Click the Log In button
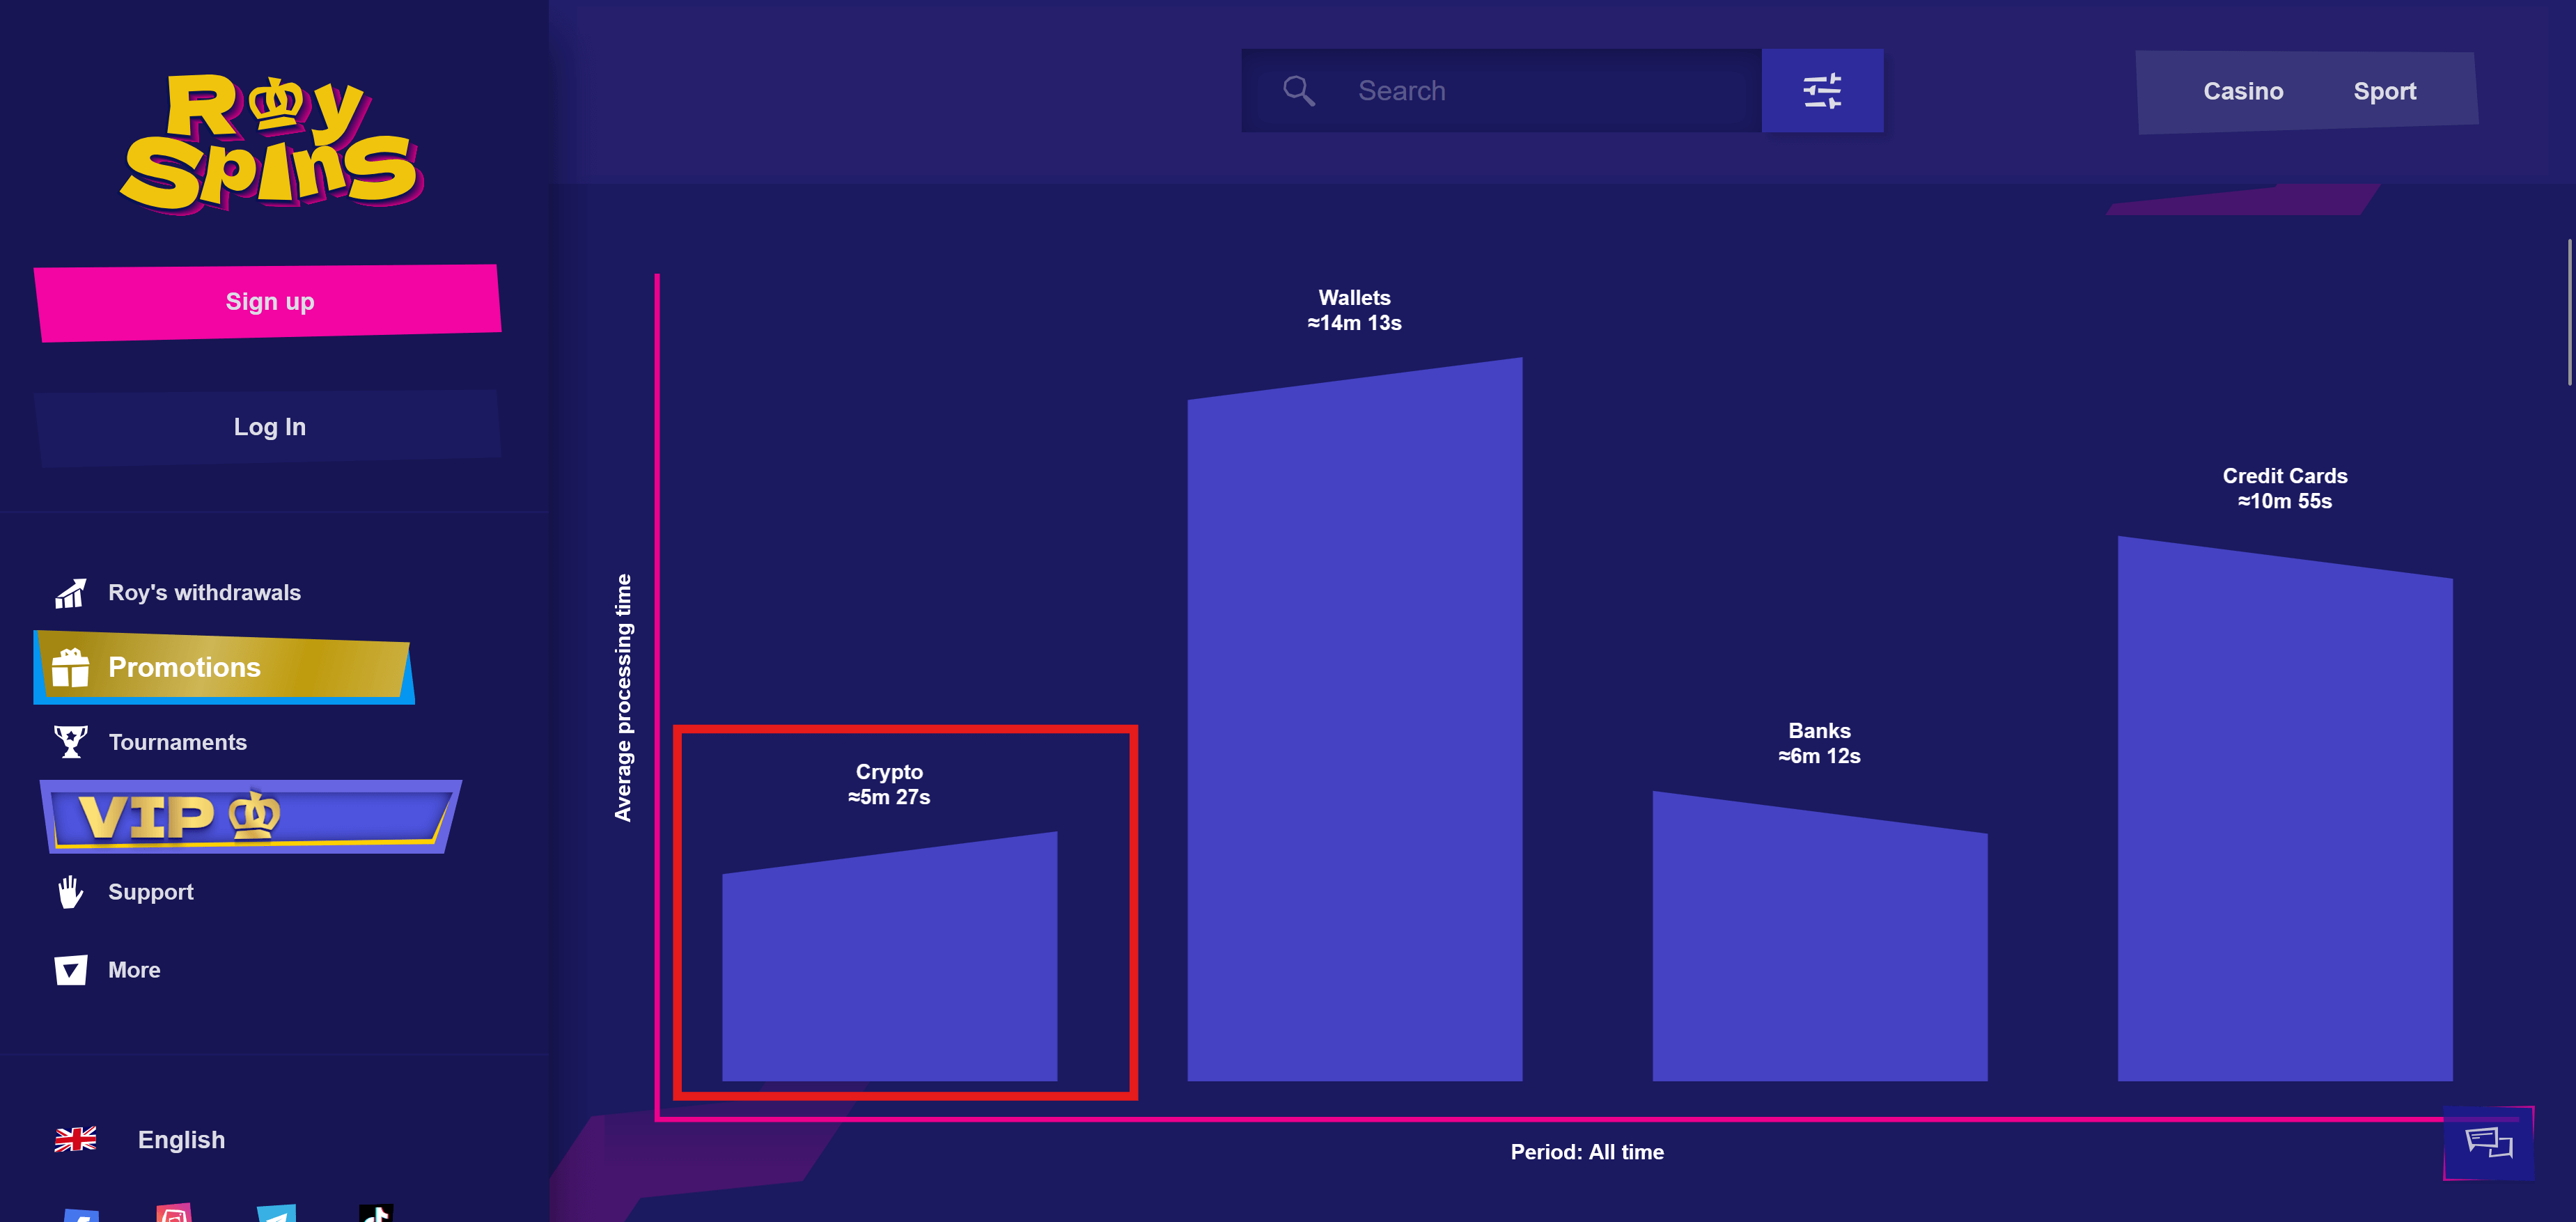 (269, 427)
